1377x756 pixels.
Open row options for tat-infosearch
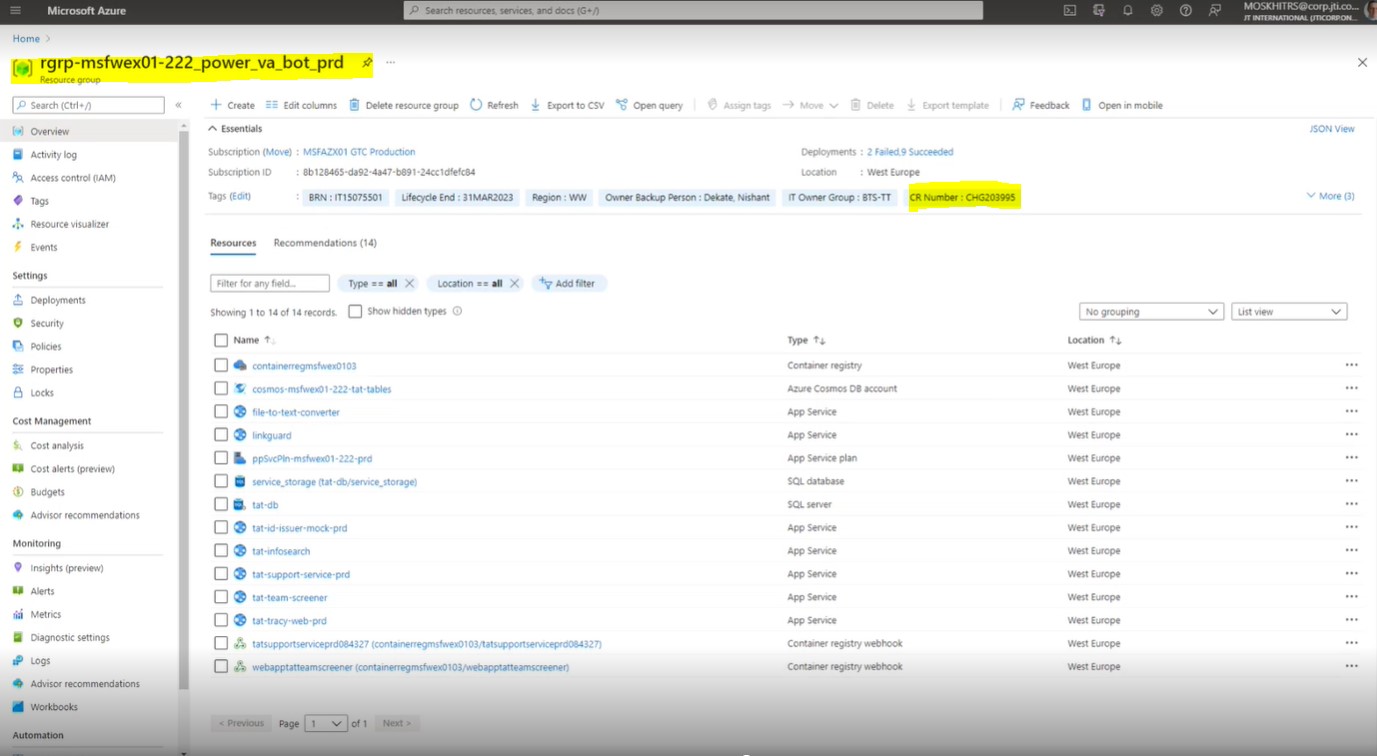point(1351,551)
